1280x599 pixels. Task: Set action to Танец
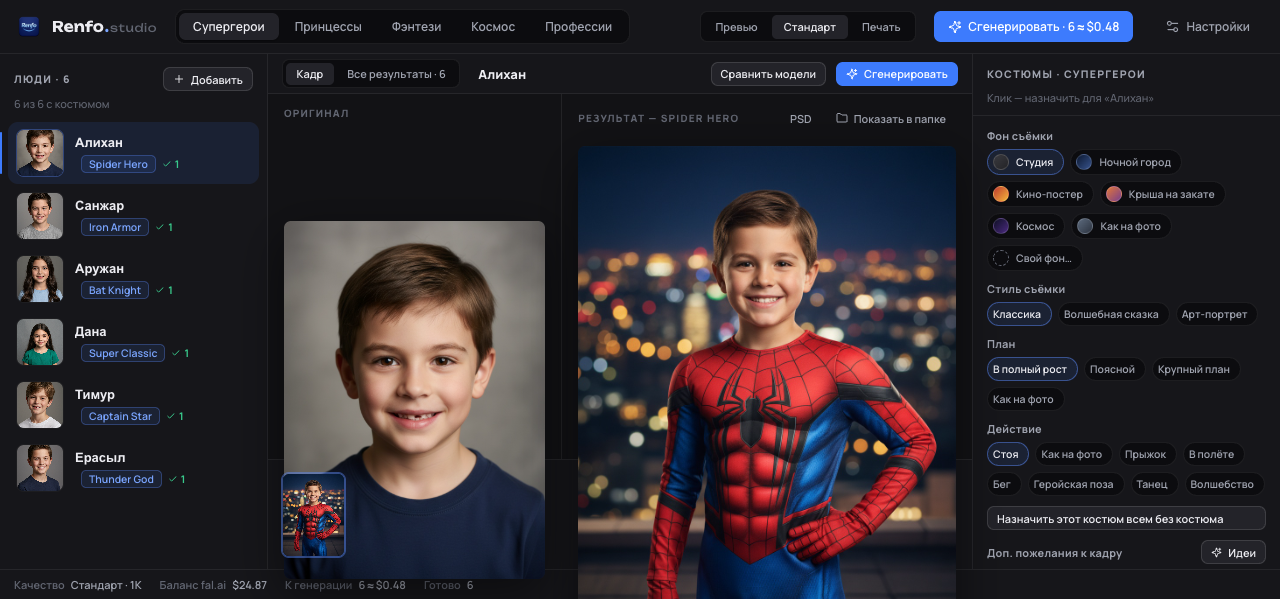click(1152, 484)
